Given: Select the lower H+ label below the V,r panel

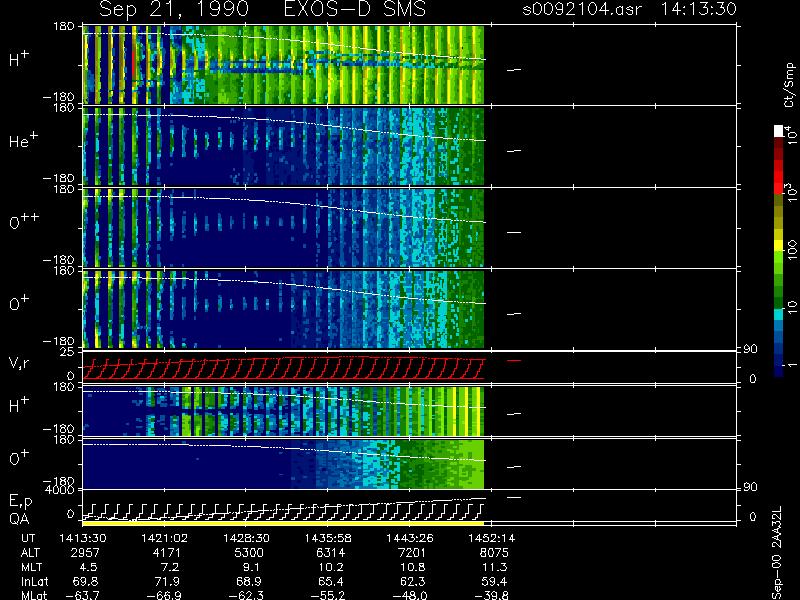Looking at the screenshot, I should tap(19, 405).
